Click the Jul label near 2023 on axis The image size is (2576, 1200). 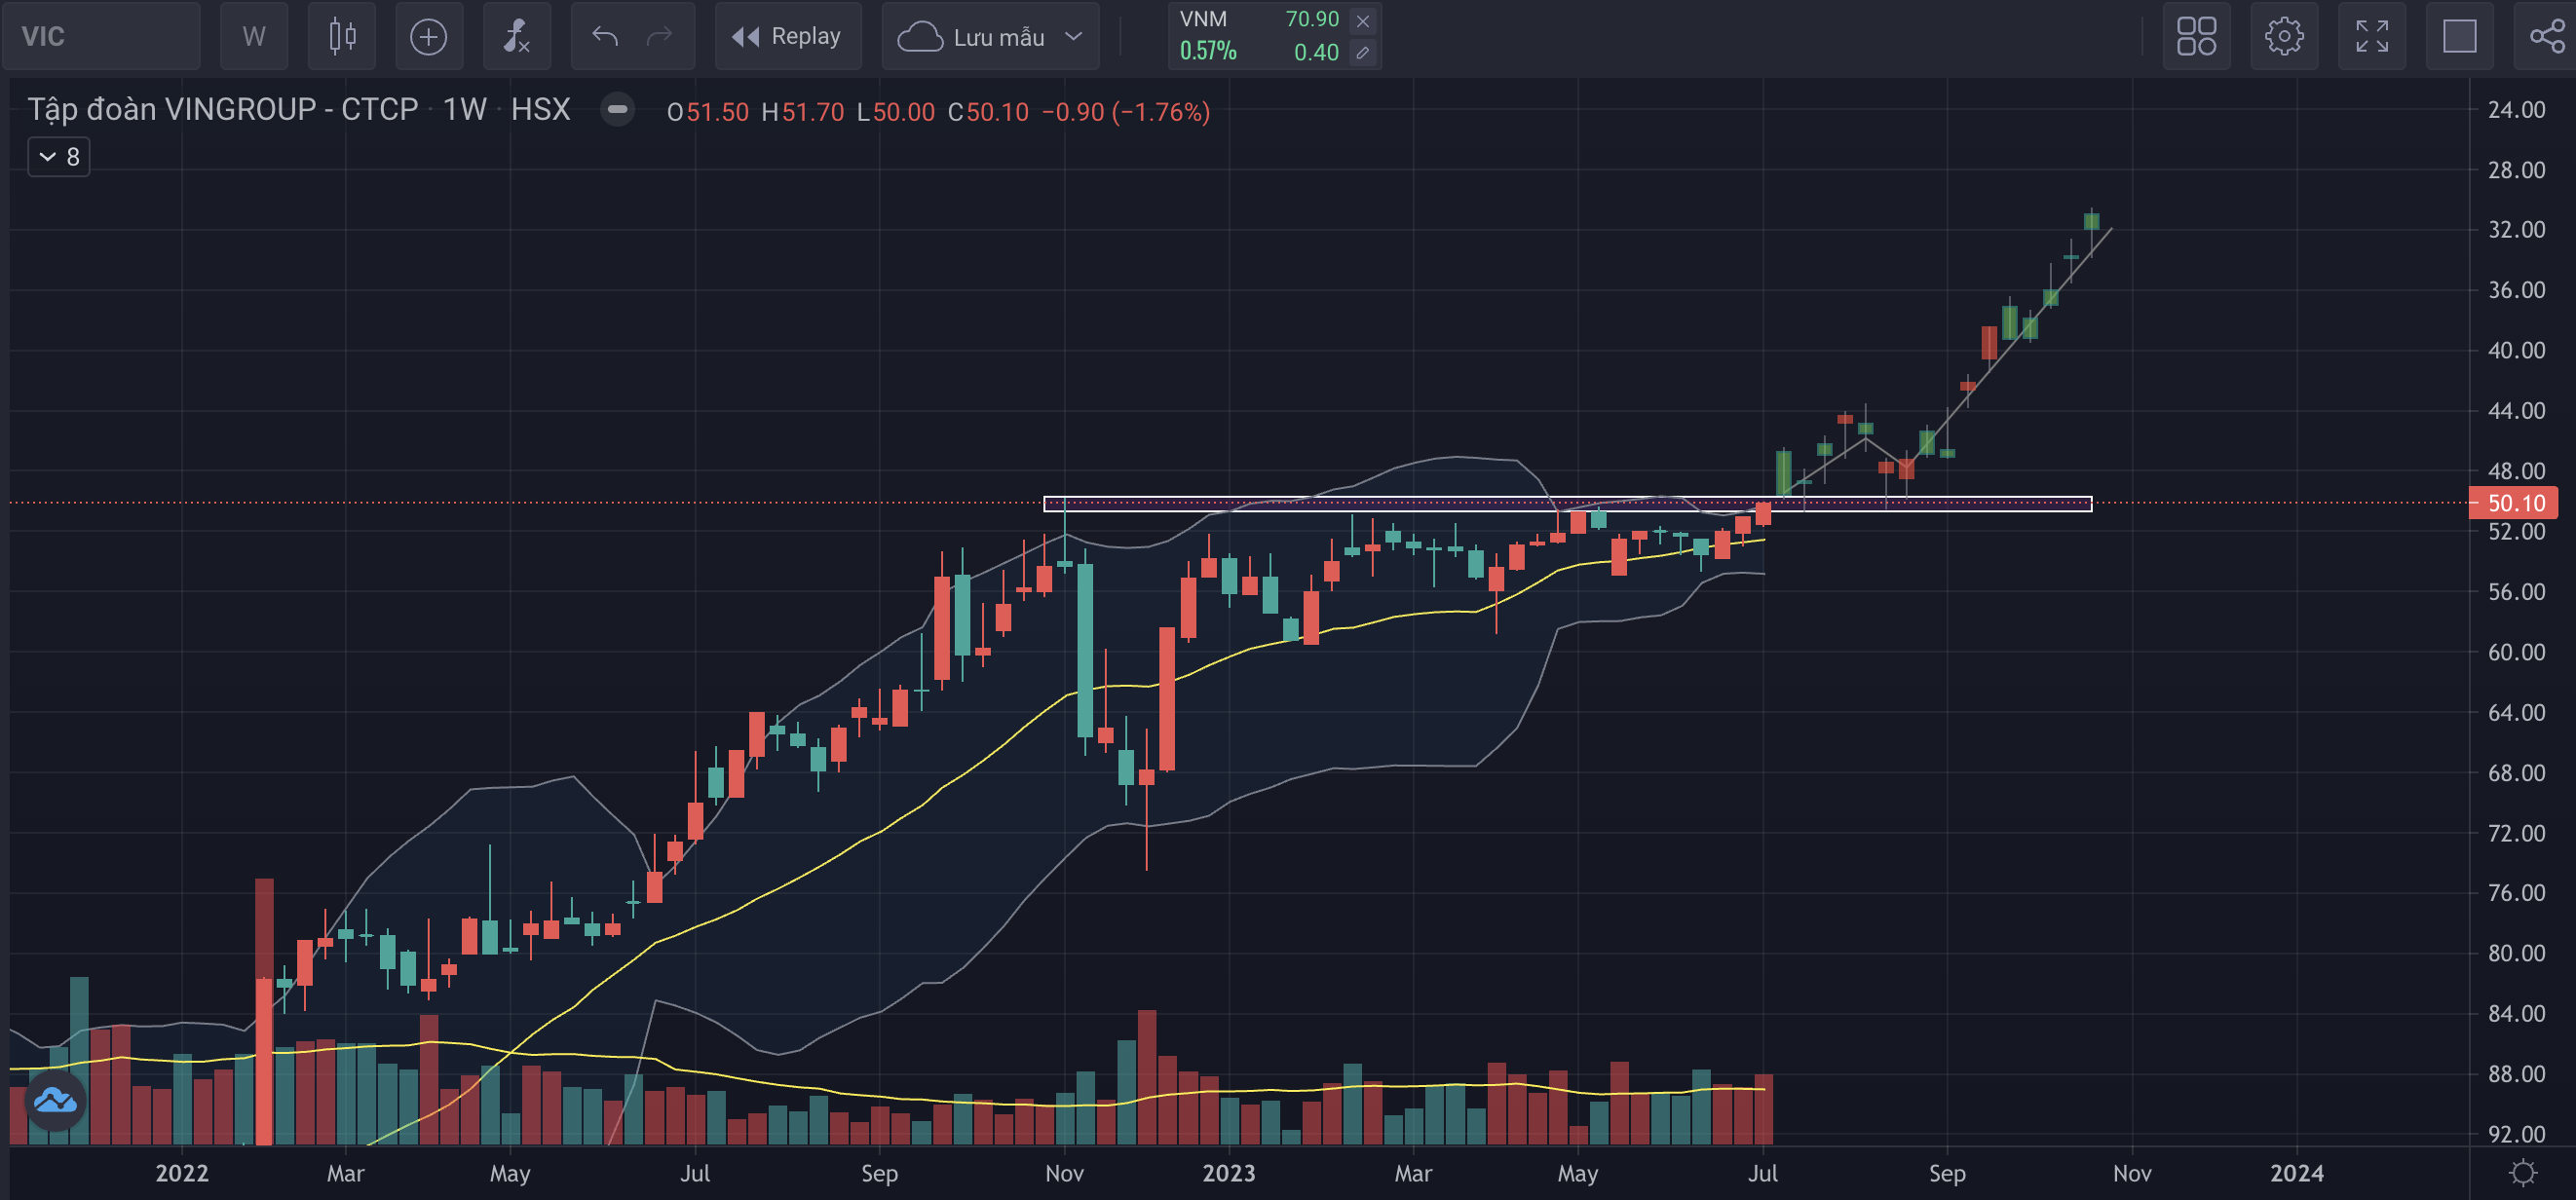pyautogui.click(x=1763, y=1173)
